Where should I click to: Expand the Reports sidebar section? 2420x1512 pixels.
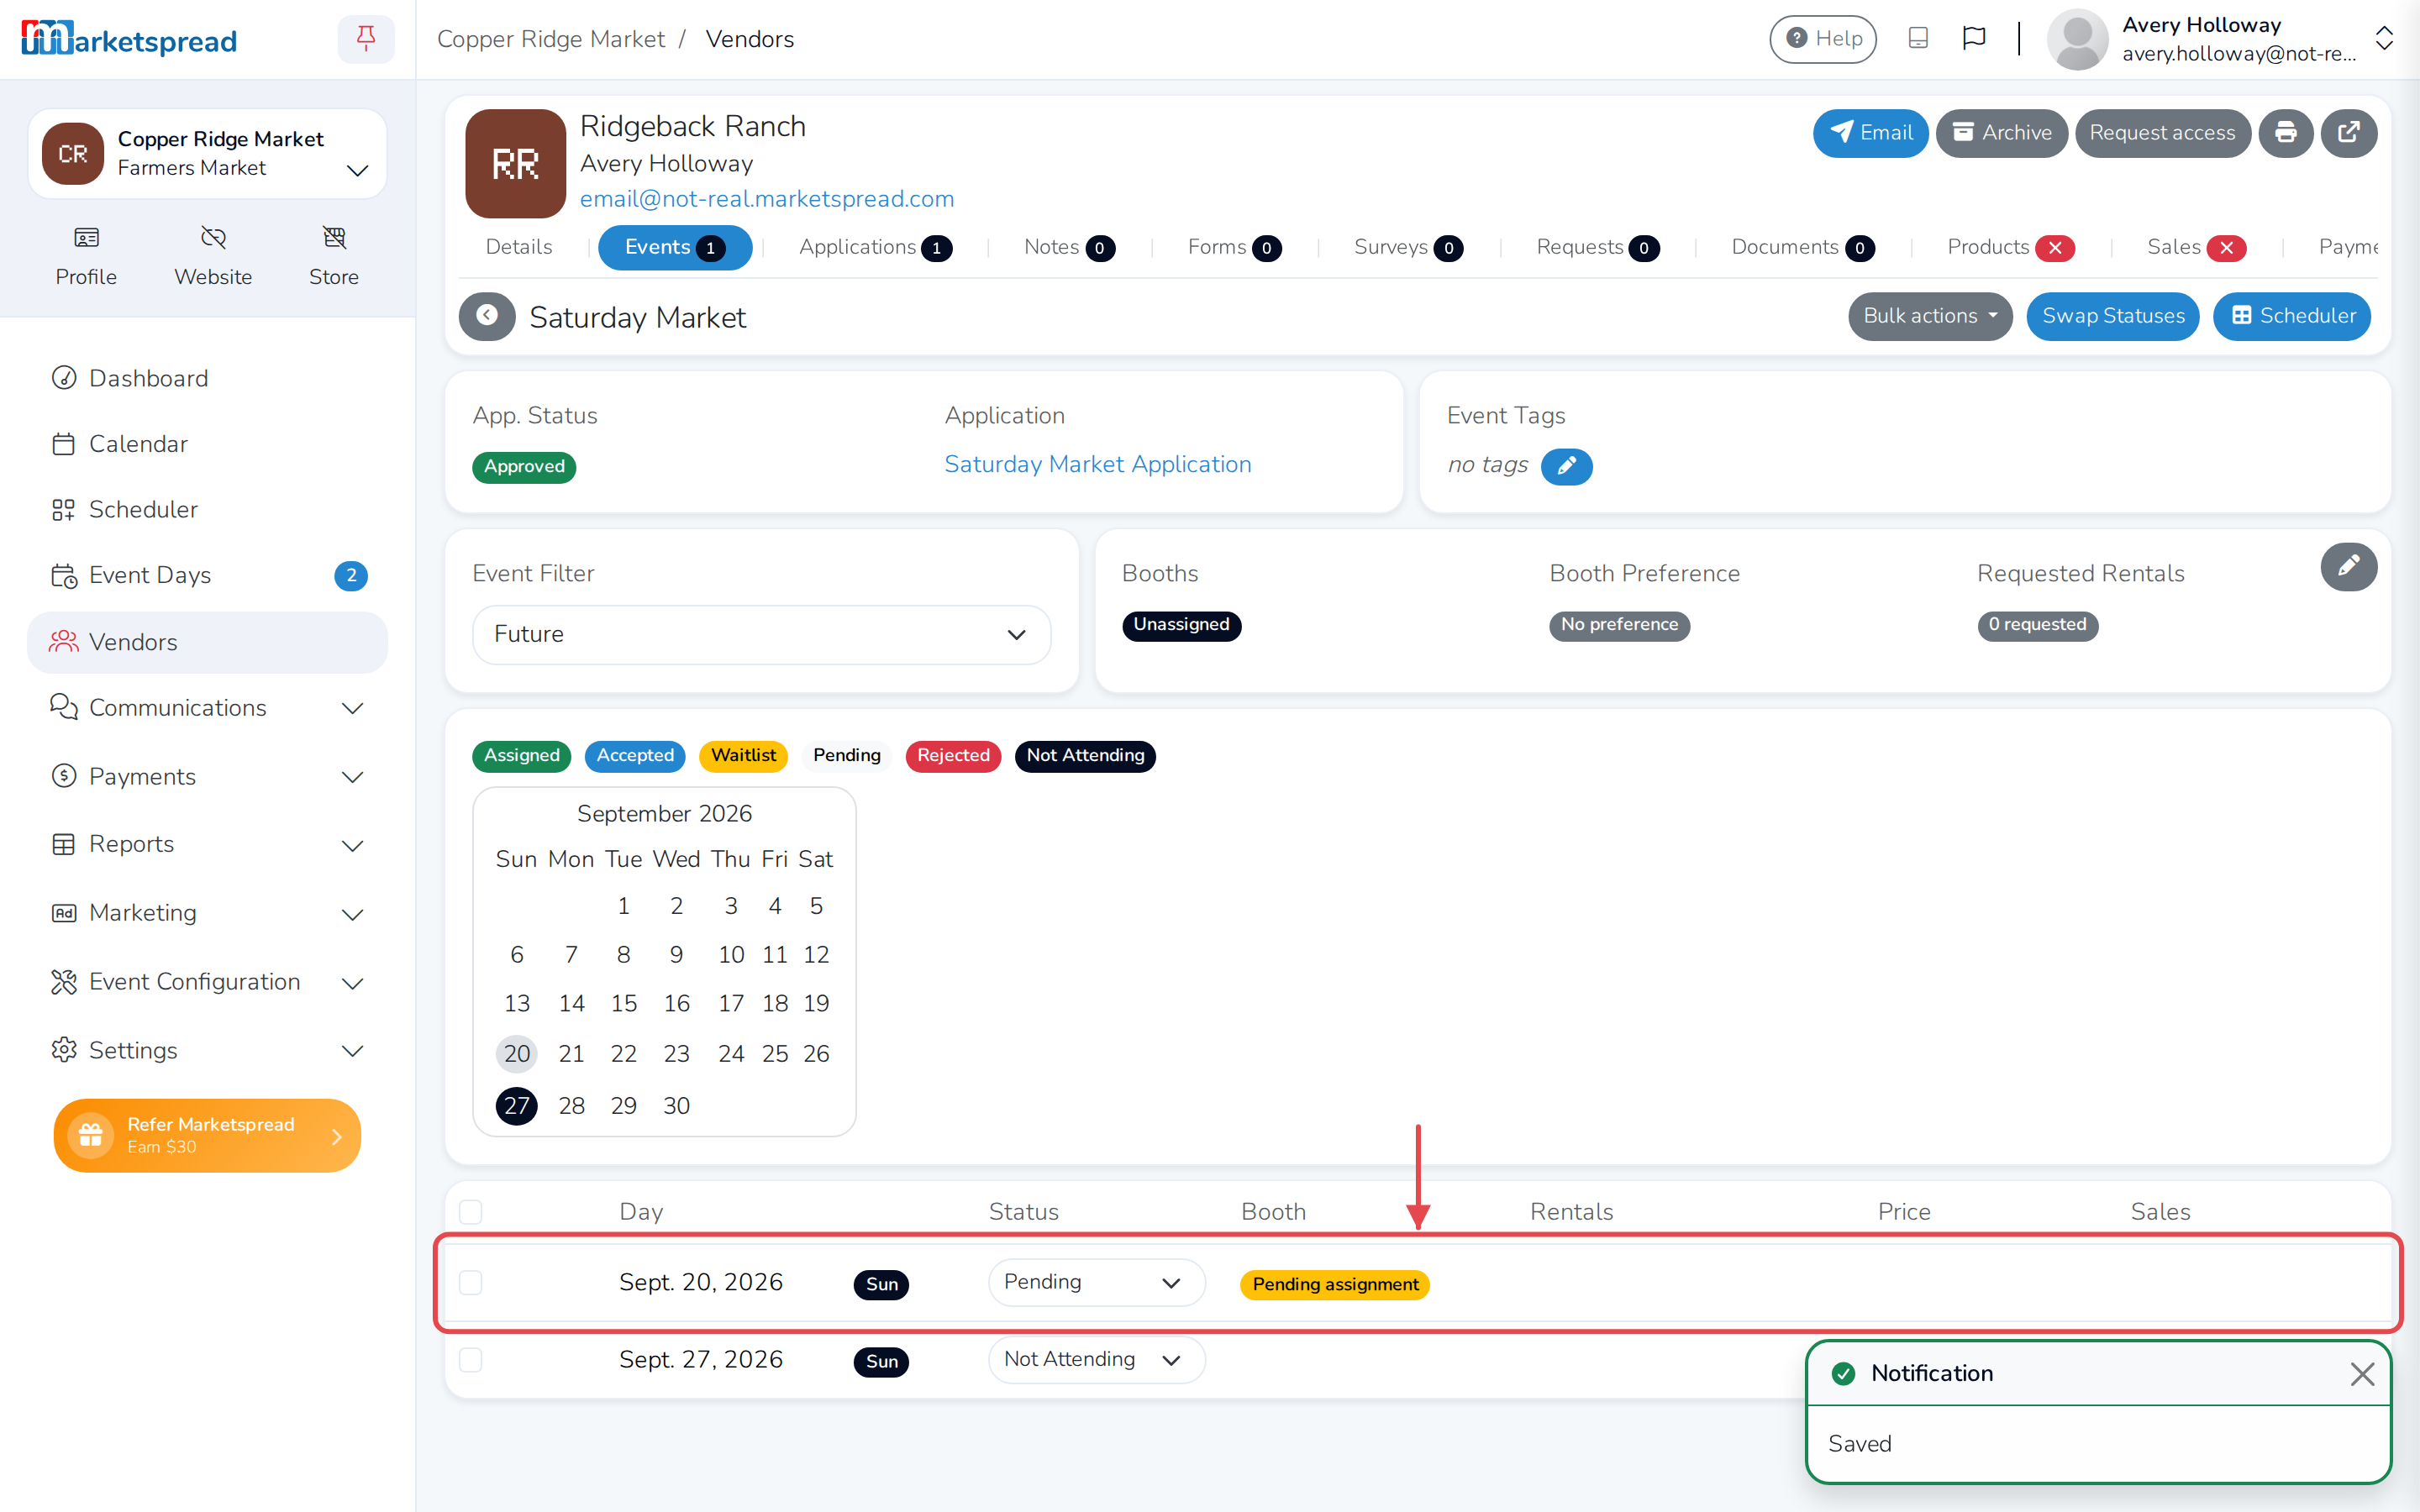[x=207, y=844]
